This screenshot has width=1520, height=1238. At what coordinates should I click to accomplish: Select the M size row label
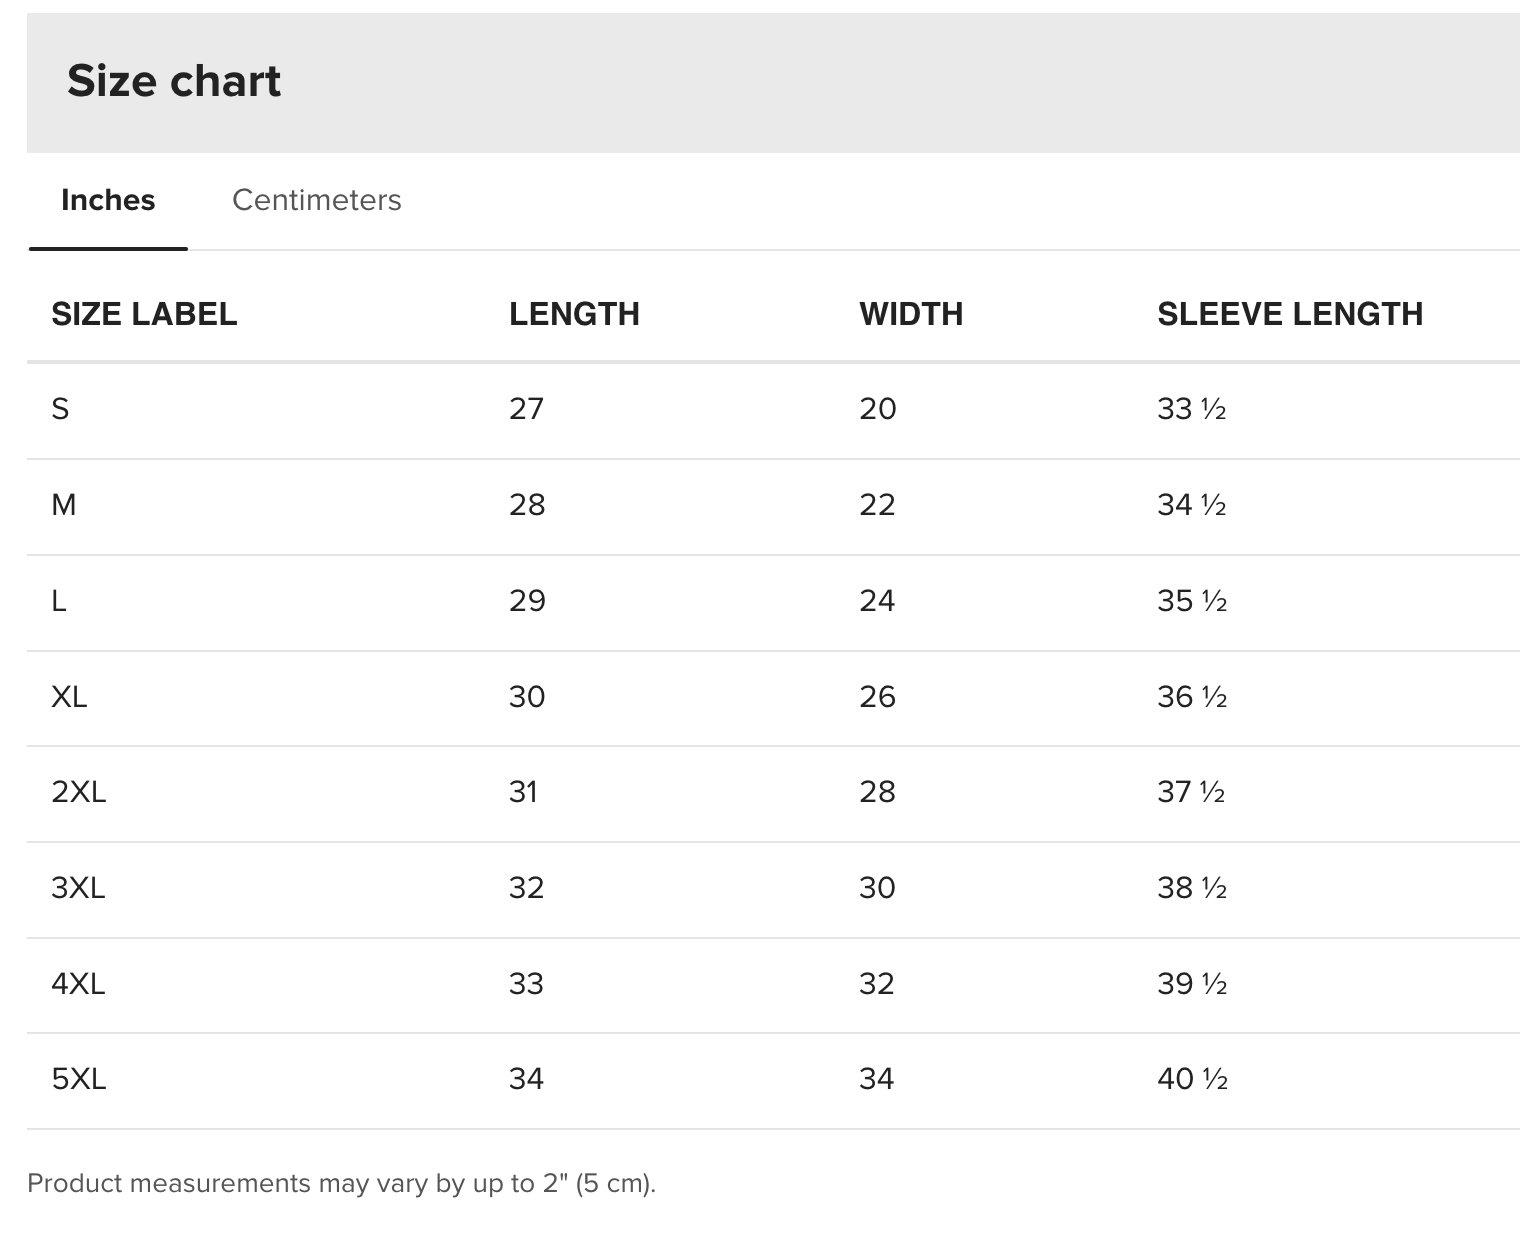pos(63,505)
